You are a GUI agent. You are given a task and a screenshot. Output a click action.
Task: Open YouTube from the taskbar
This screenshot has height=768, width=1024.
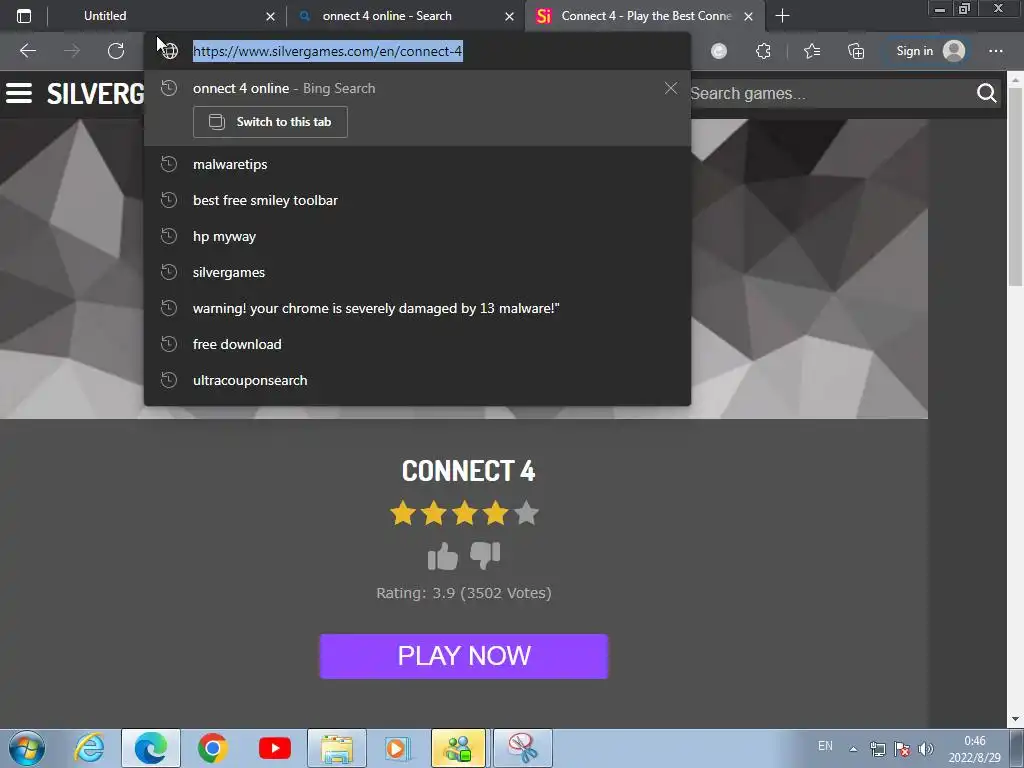click(x=274, y=748)
